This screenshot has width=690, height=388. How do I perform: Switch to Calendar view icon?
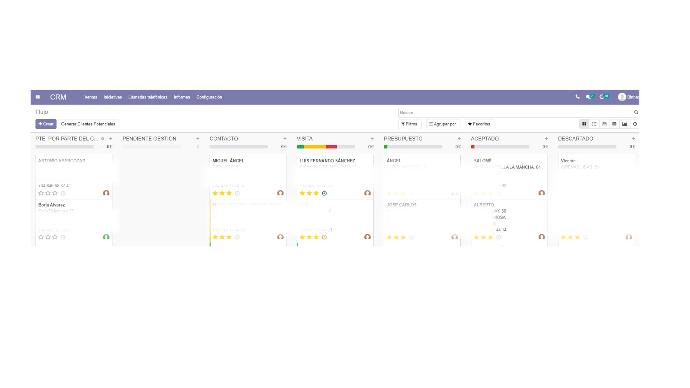pos(604,124)
